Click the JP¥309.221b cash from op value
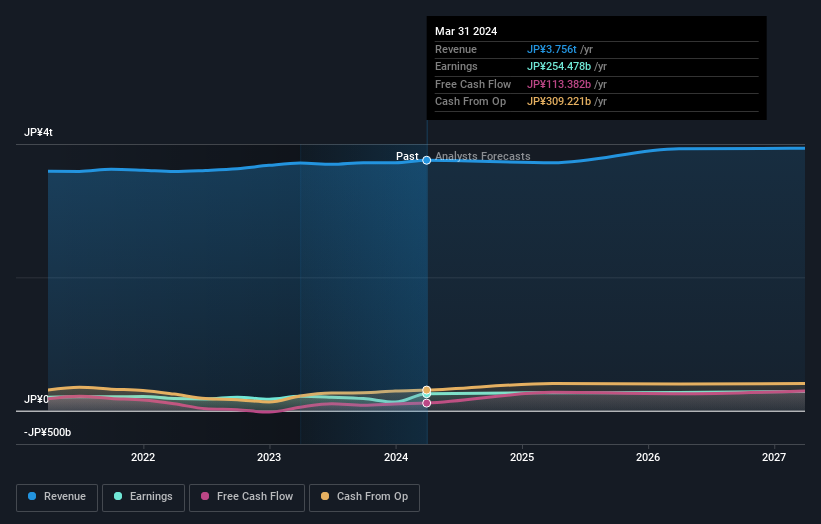 [559, 102]
